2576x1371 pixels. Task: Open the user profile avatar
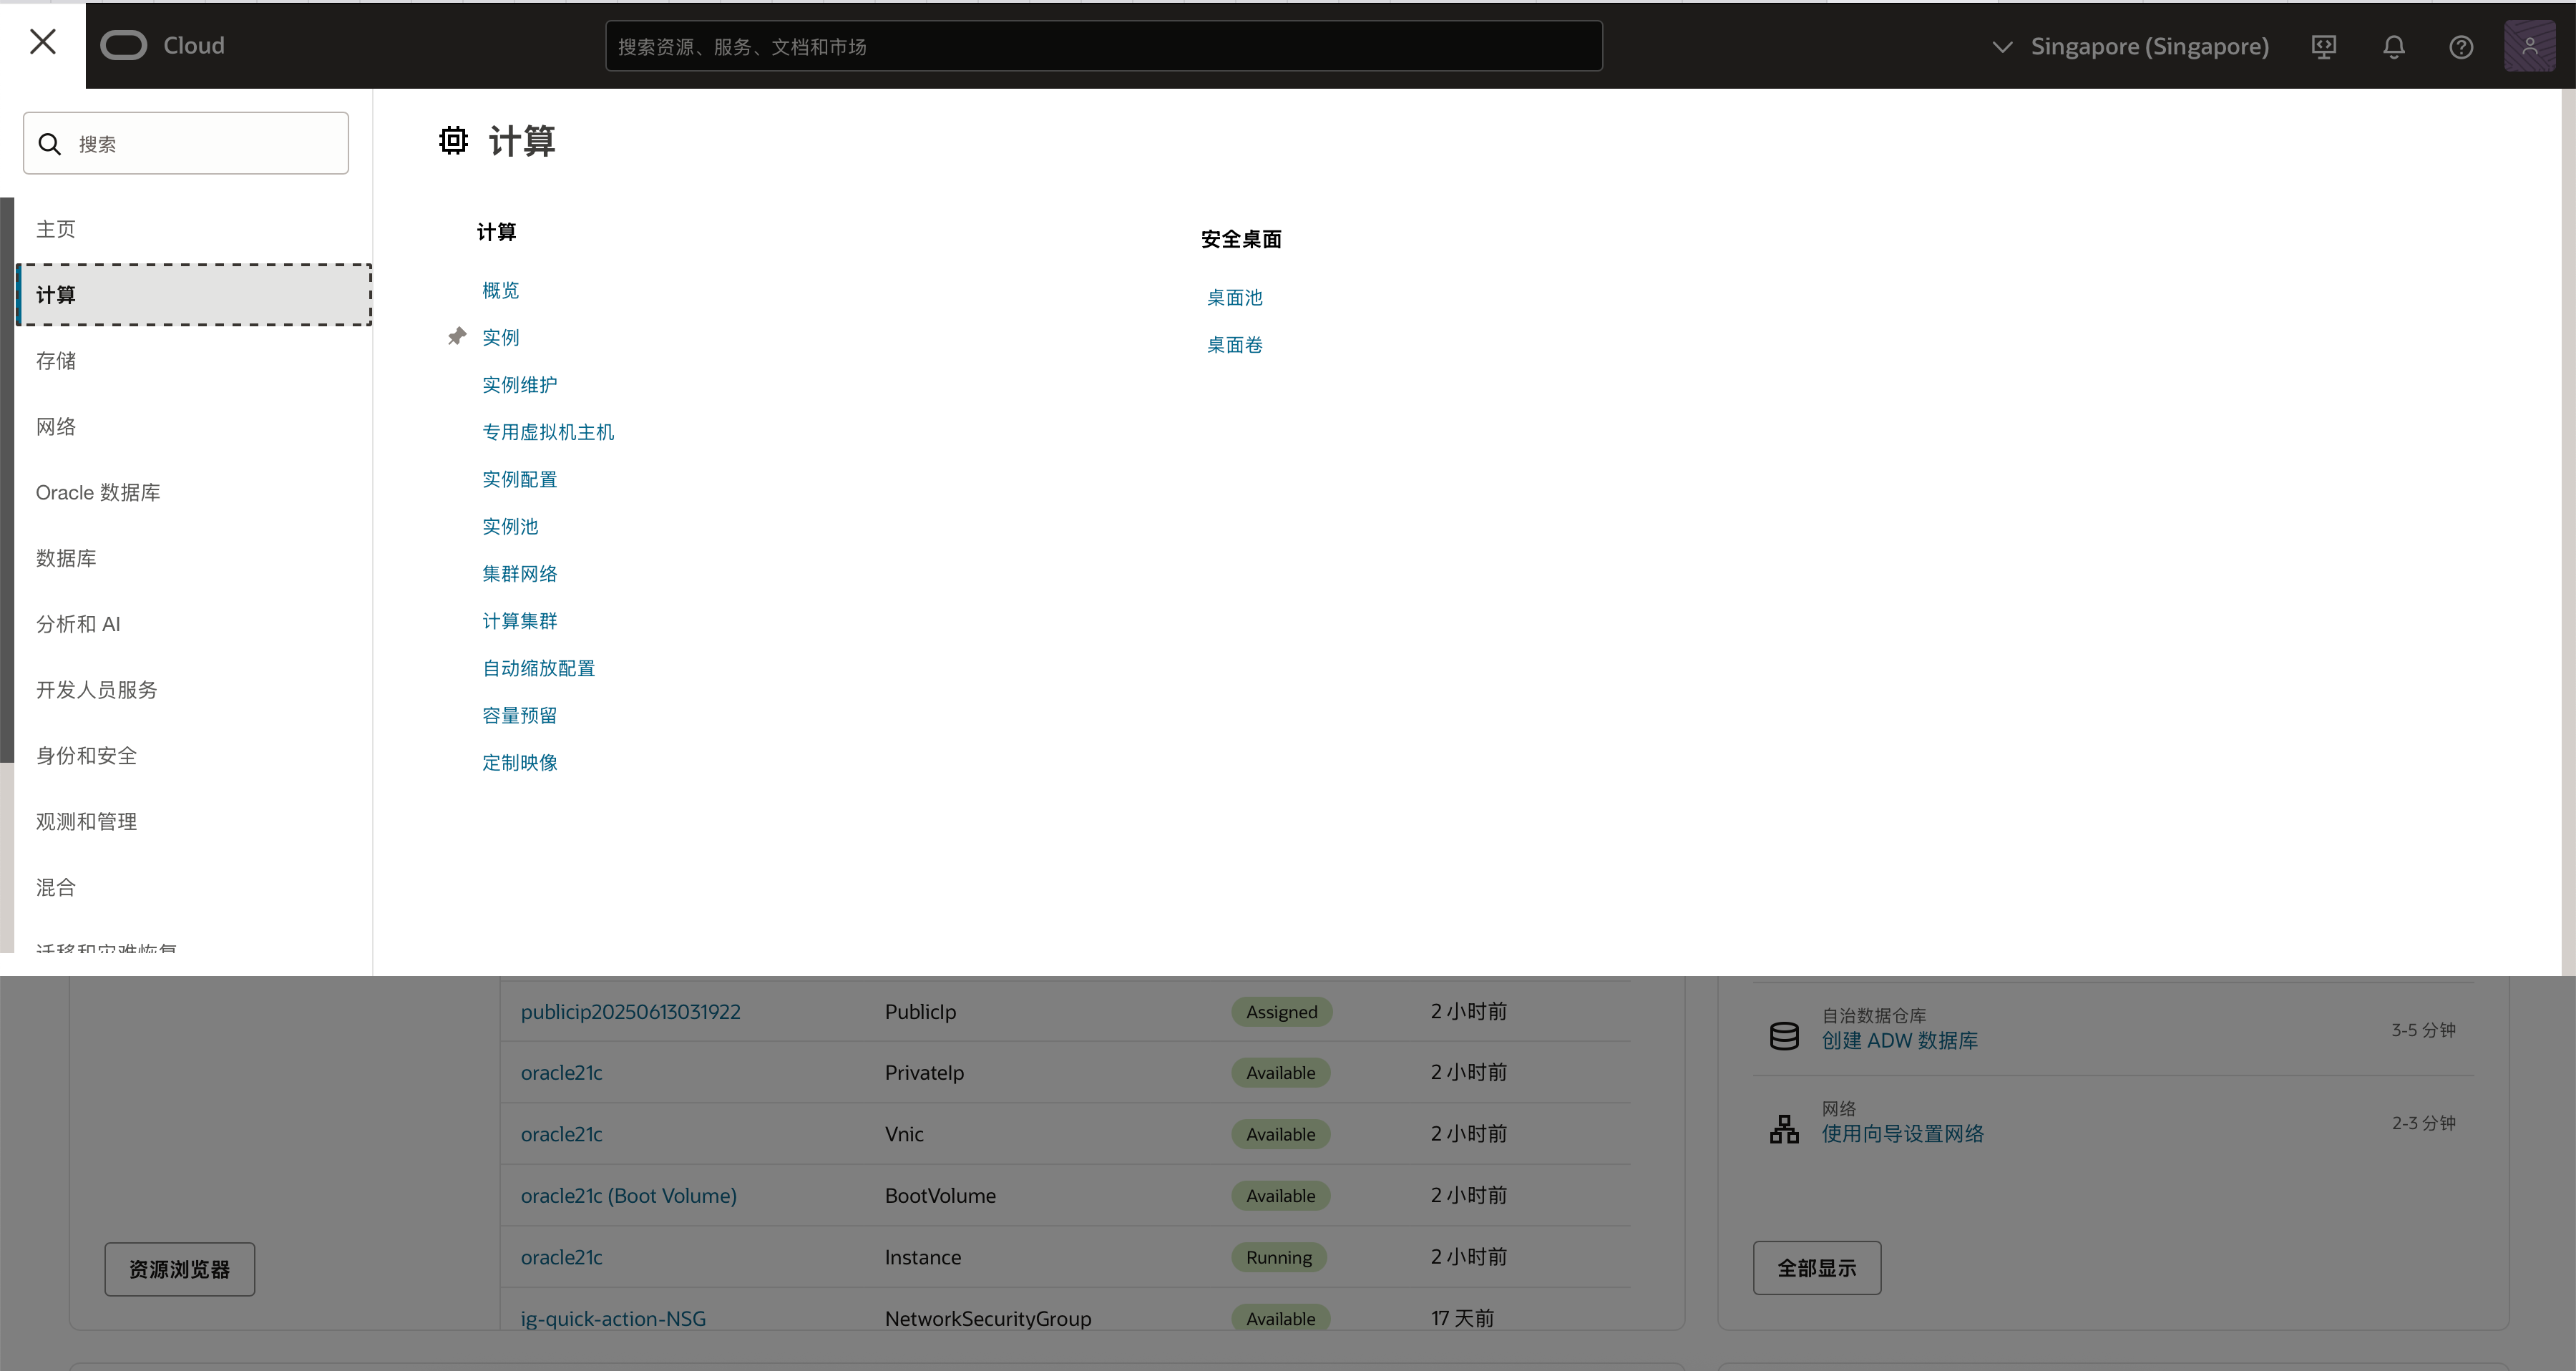pos(2529,46)
